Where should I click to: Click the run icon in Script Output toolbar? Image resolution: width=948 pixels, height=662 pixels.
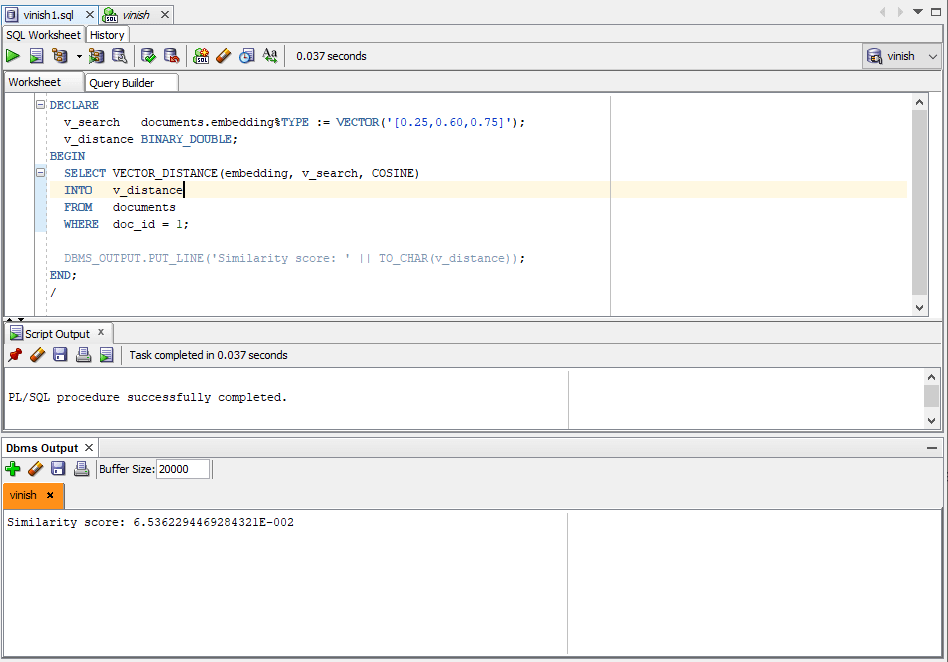pyautogui.click(x=106, y=355)
